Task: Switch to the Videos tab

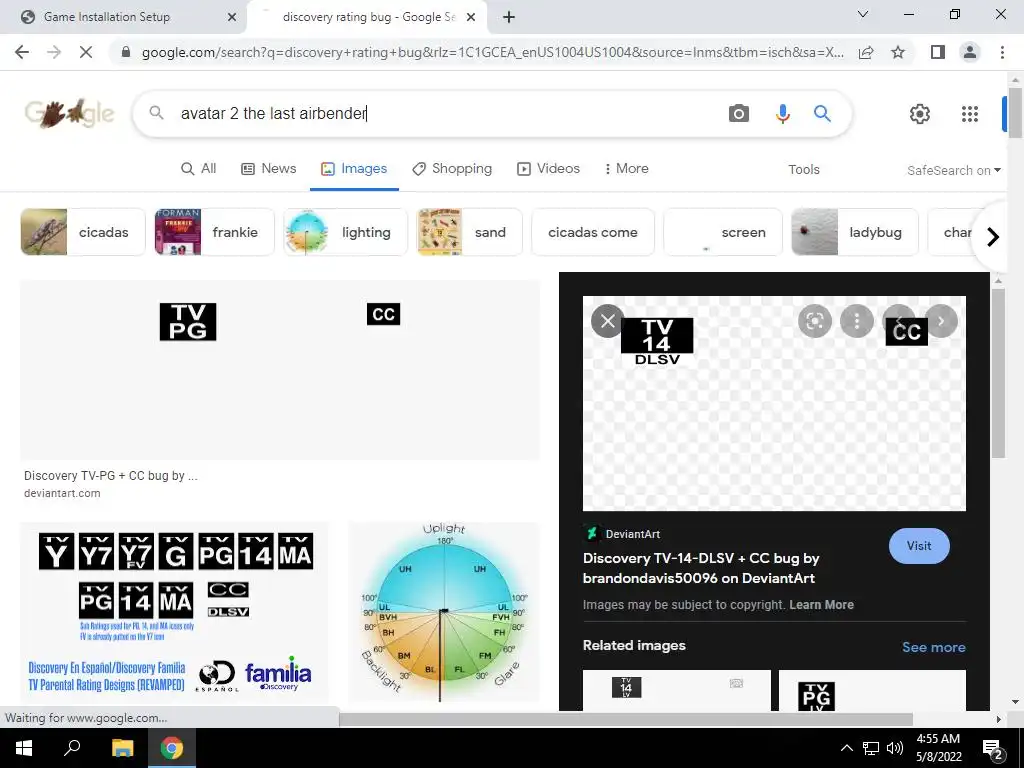Action: pyautogui.click(x=549, y=168)
